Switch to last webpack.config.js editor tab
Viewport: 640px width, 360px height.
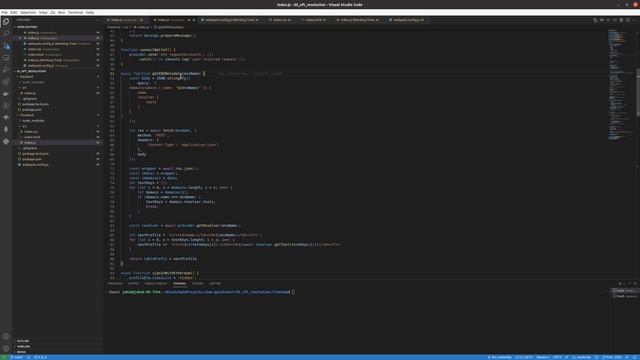[x=407, y=20]
